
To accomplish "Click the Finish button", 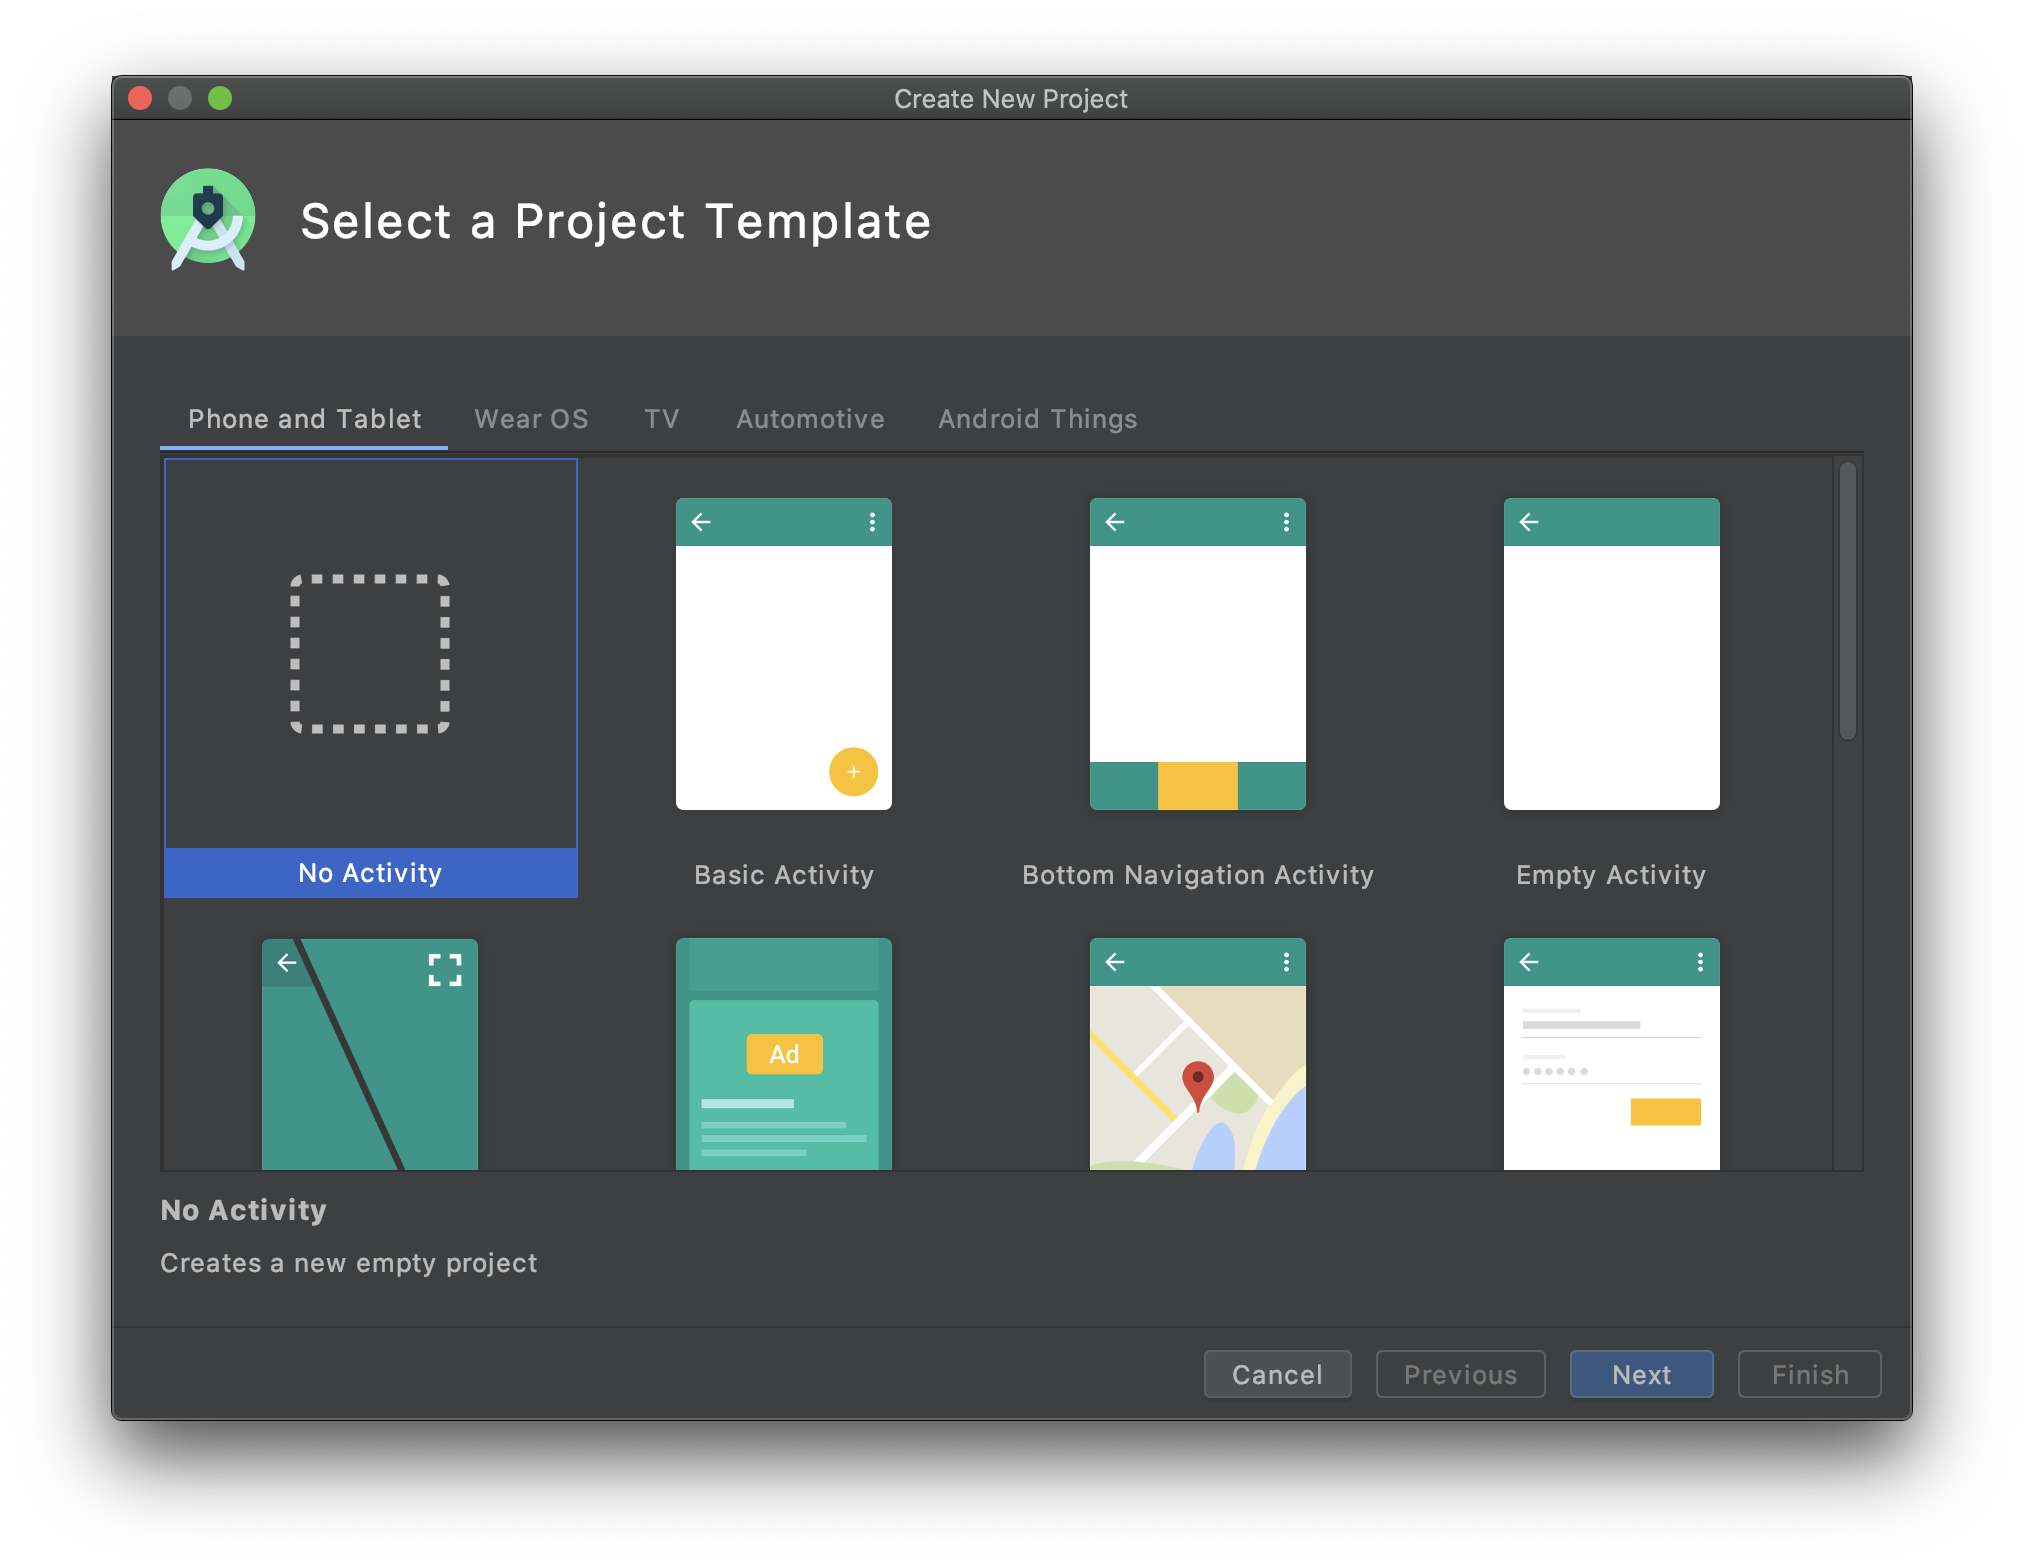I will pos(1809,1374).
